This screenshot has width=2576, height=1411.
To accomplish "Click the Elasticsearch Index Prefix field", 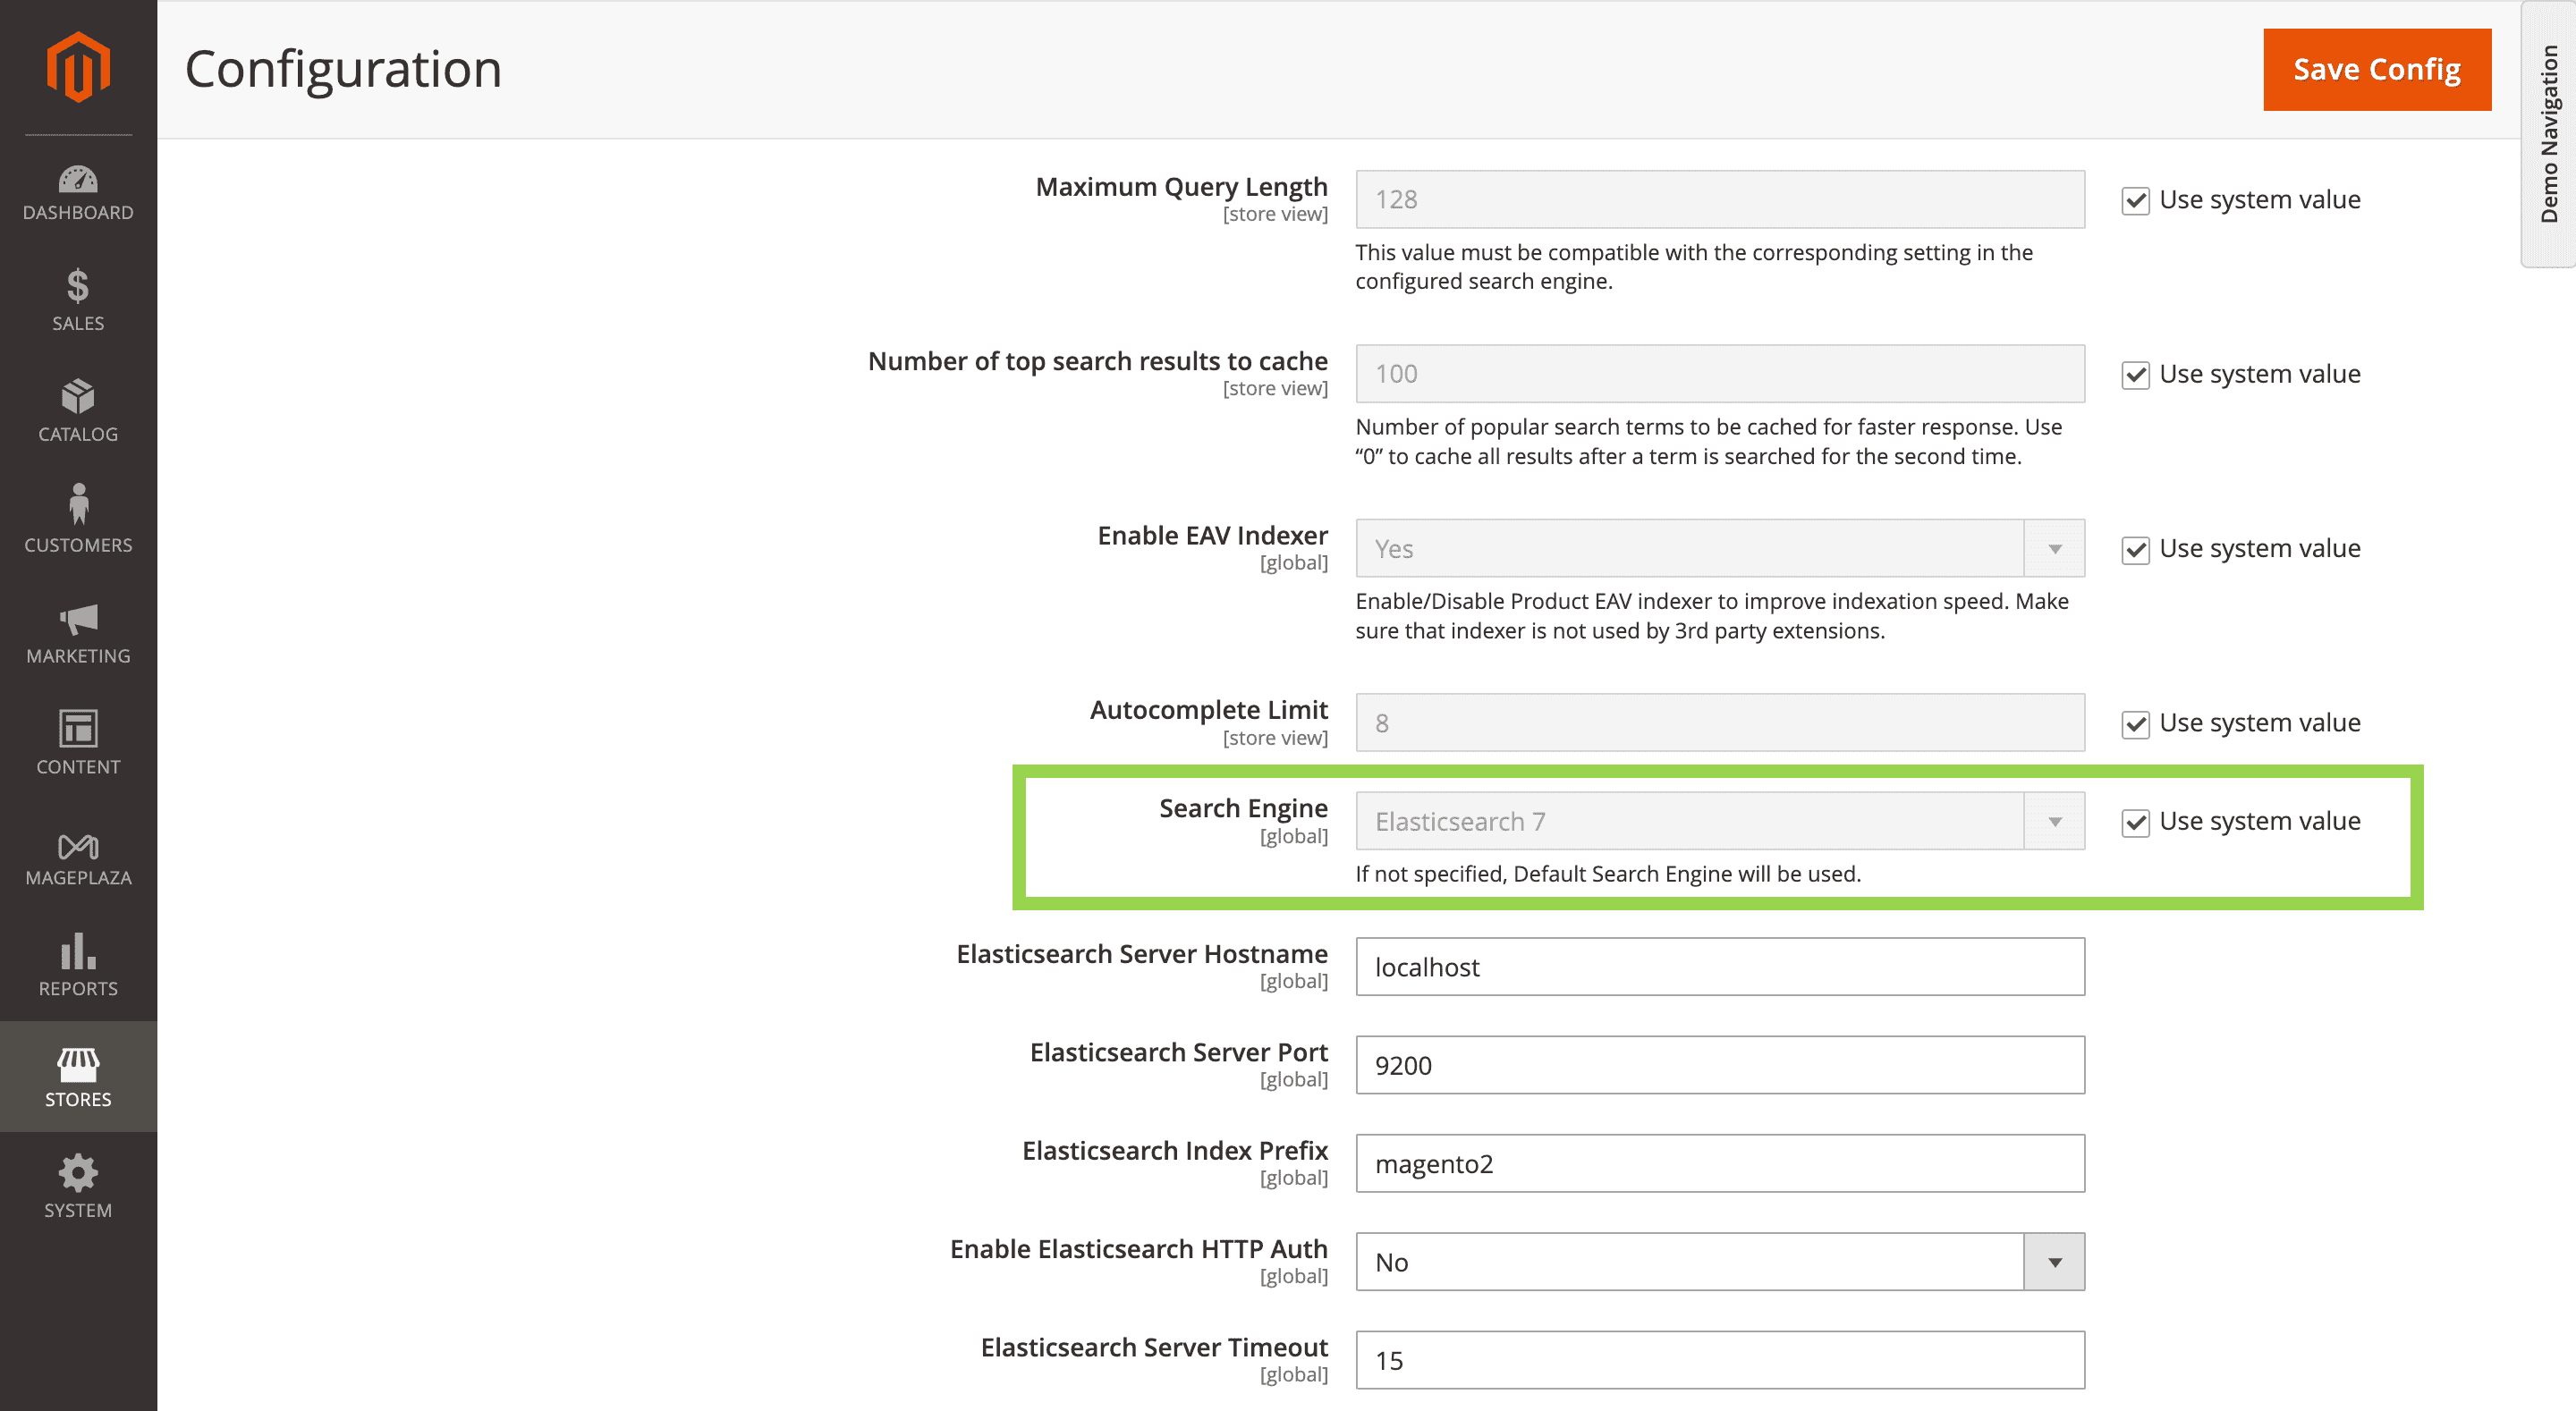I will pyautogui.click(x=1720, y=1163).
